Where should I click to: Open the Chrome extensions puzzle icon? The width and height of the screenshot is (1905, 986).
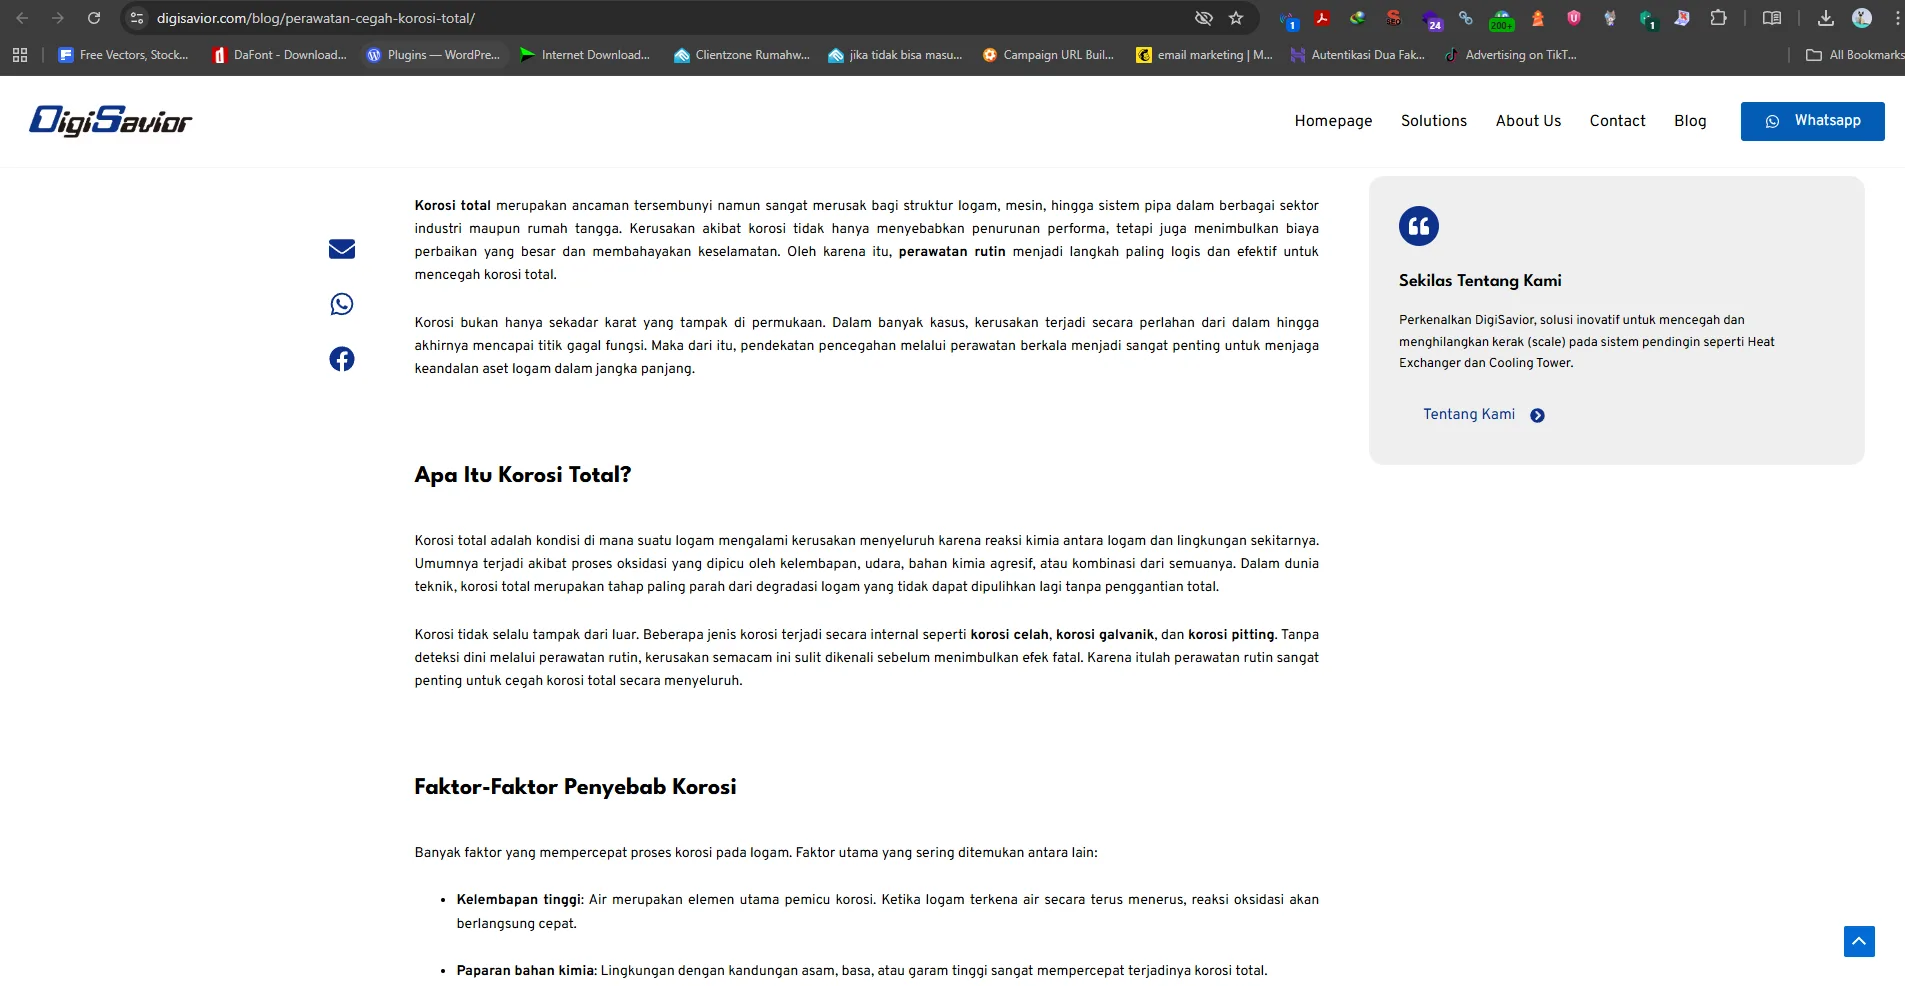tap(1719, 17)
